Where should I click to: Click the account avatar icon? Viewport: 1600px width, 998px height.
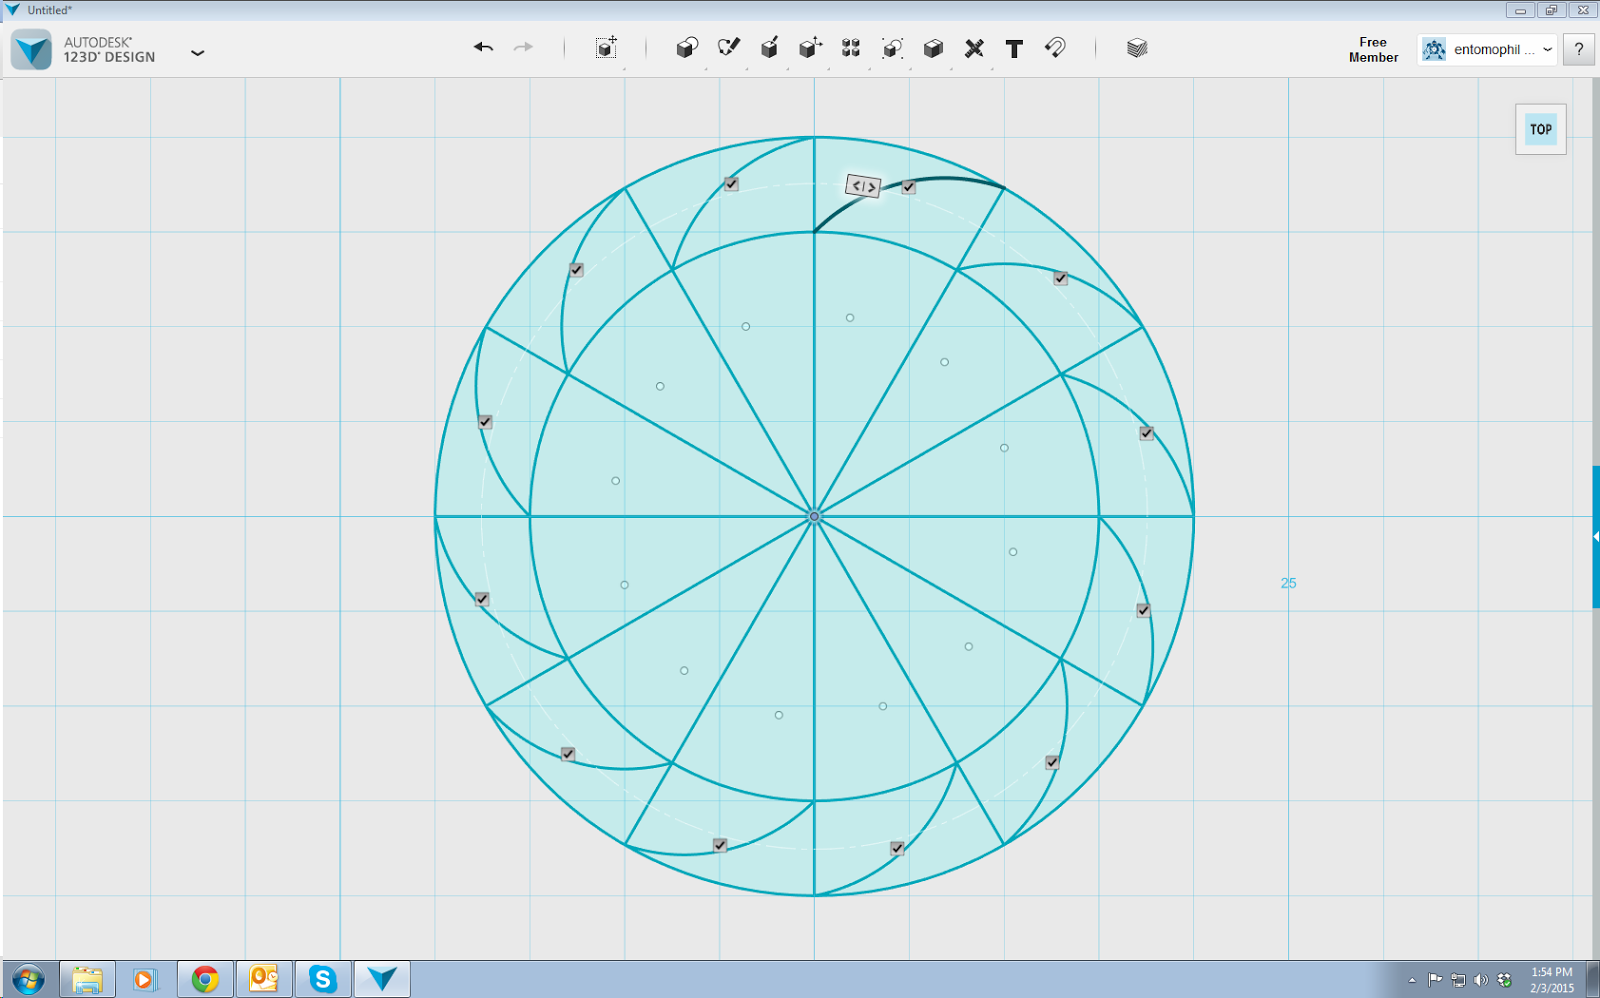[x=1434, y=49]
